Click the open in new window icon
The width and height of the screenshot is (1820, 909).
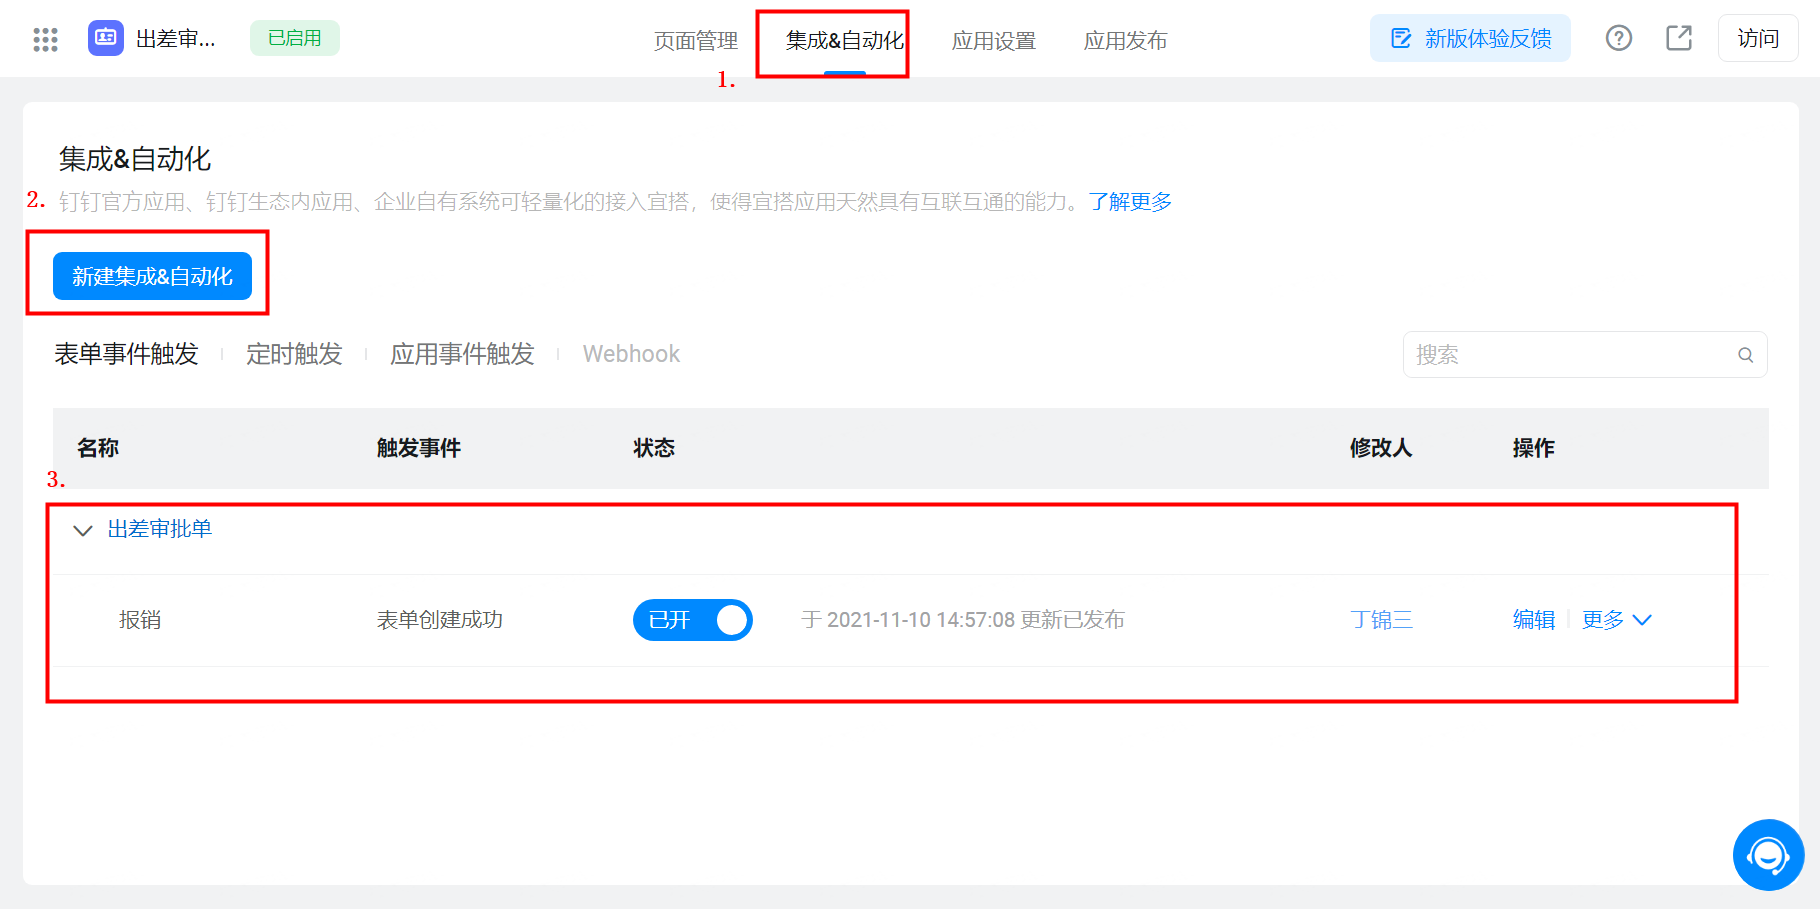click(x=1678, y=38)
